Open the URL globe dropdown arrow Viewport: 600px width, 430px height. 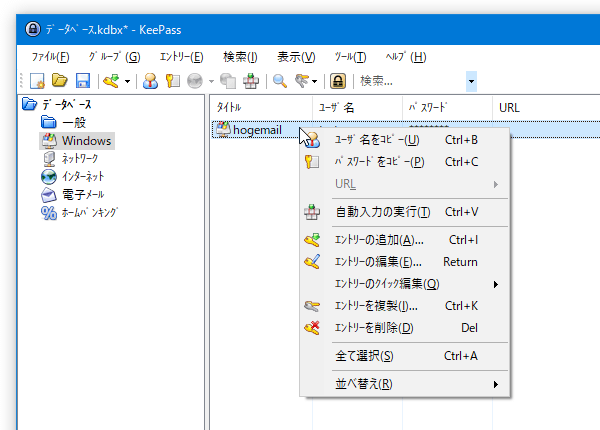tap(211, 81)
